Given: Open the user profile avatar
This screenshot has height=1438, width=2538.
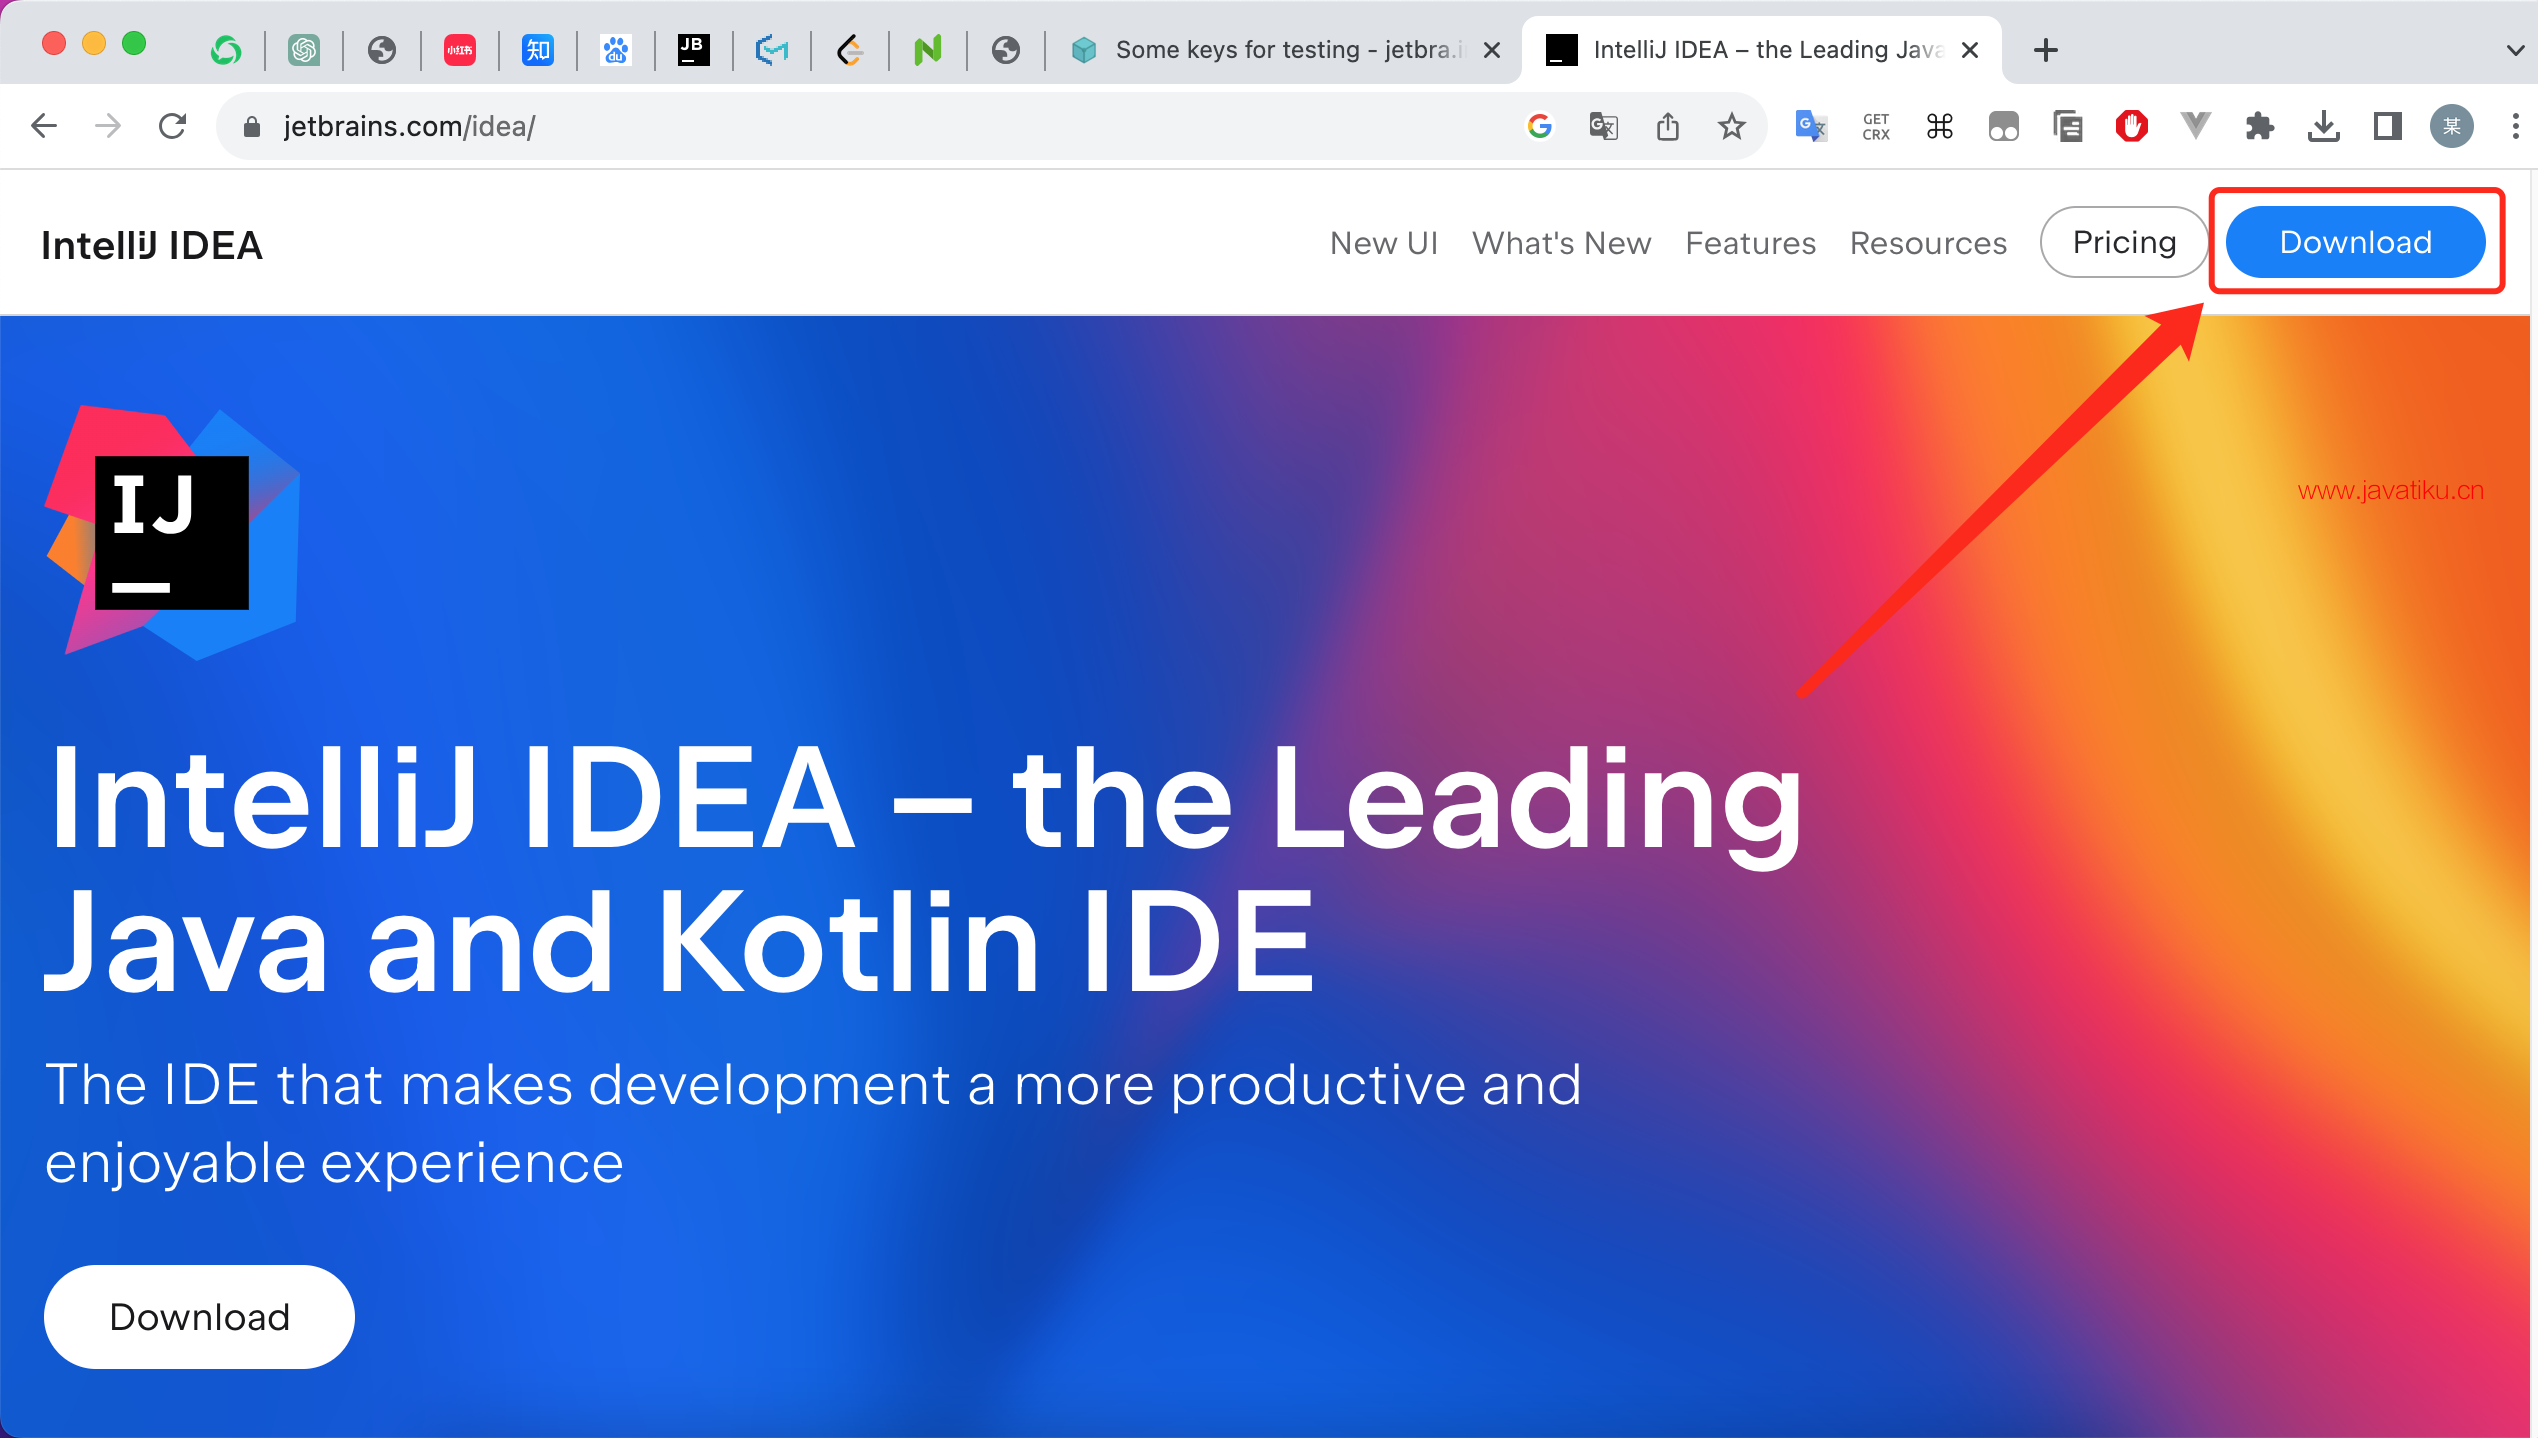Looking at the screenshot, I should click(x=2452, y=126).
